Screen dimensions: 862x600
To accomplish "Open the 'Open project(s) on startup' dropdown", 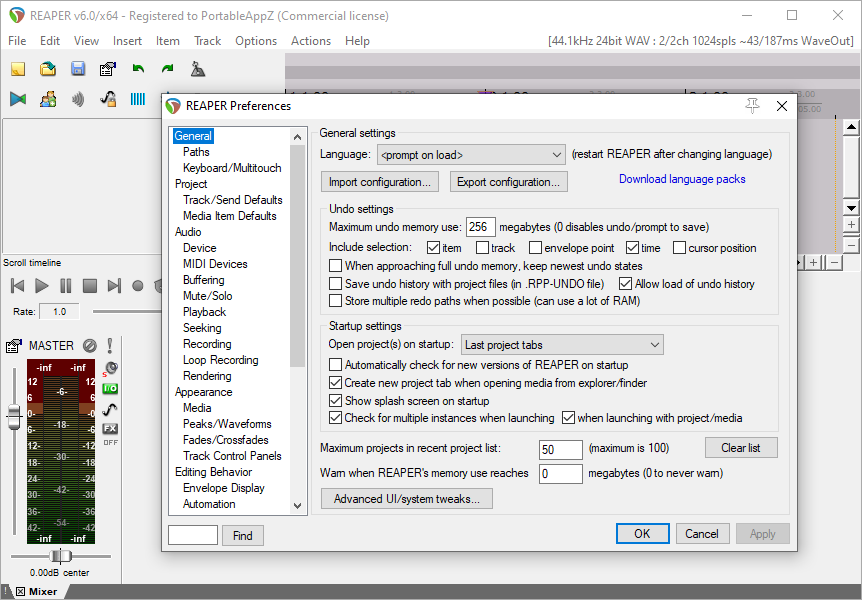I will point(562,345).
